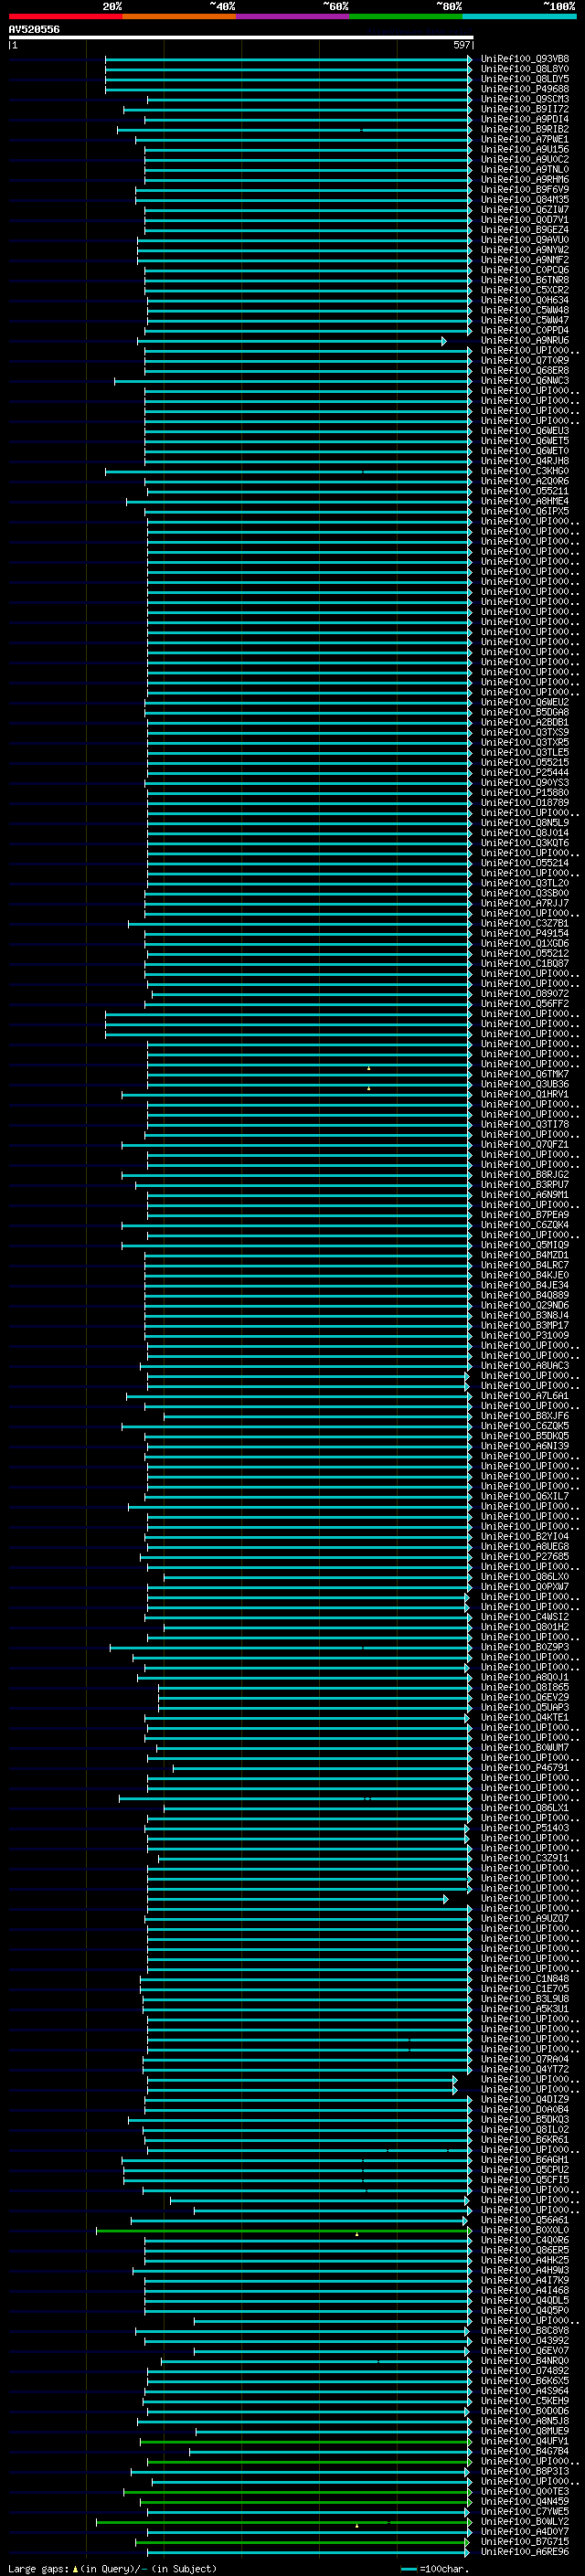This screenshot has height=2576, width=585.
Task: Select hit label UniRef100_A9TNL0
Action: 525,169
